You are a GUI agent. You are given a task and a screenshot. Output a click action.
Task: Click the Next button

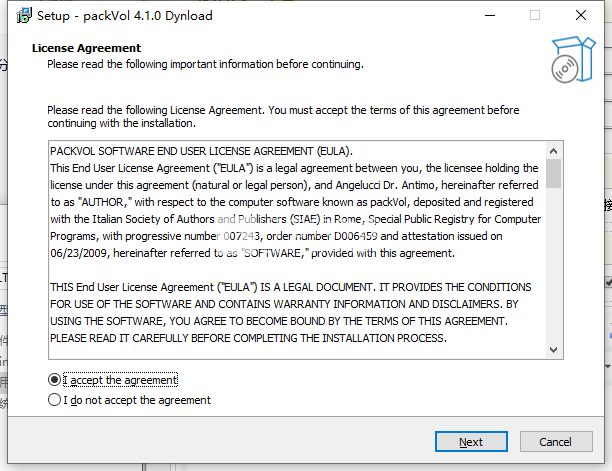(x=471, y=442)
